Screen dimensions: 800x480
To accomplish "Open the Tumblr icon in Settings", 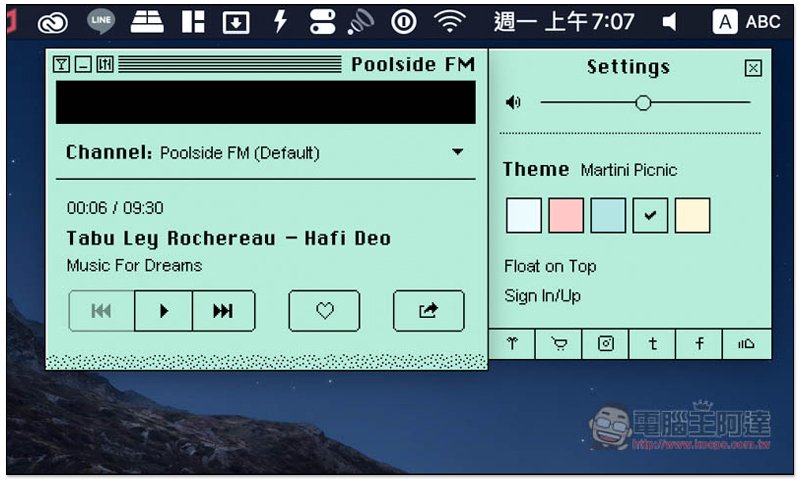I will [653, 344].
